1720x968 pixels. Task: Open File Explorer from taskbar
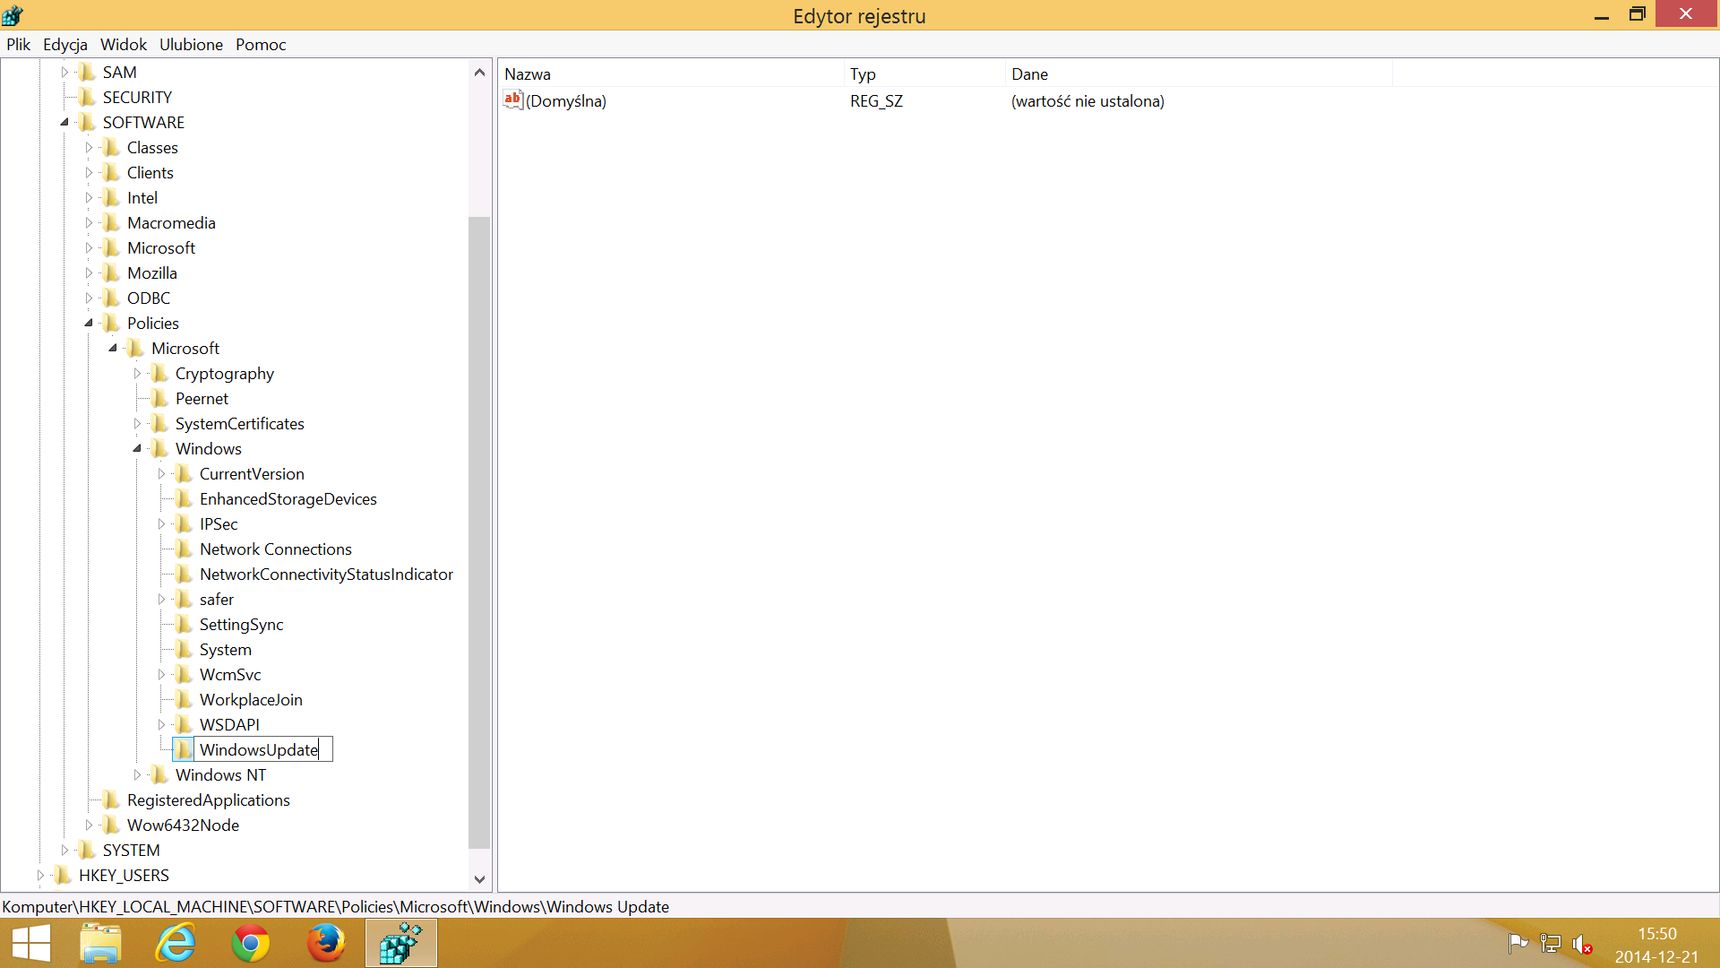100,943
